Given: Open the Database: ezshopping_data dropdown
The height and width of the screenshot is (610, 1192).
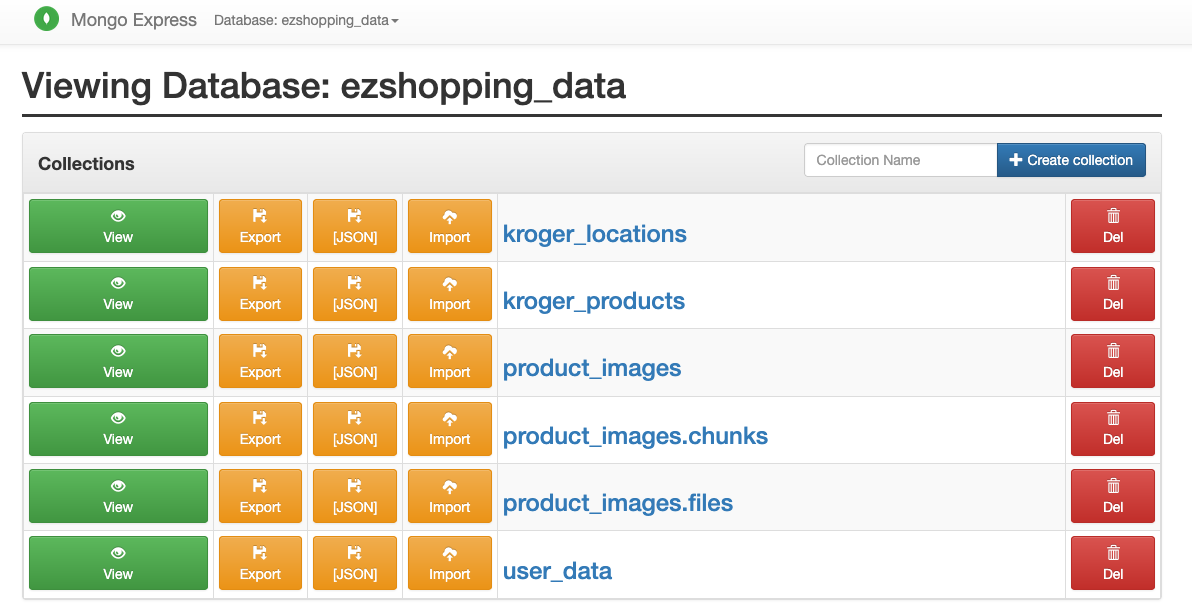Looking at the screenshot, I should [x=306, y=21].
